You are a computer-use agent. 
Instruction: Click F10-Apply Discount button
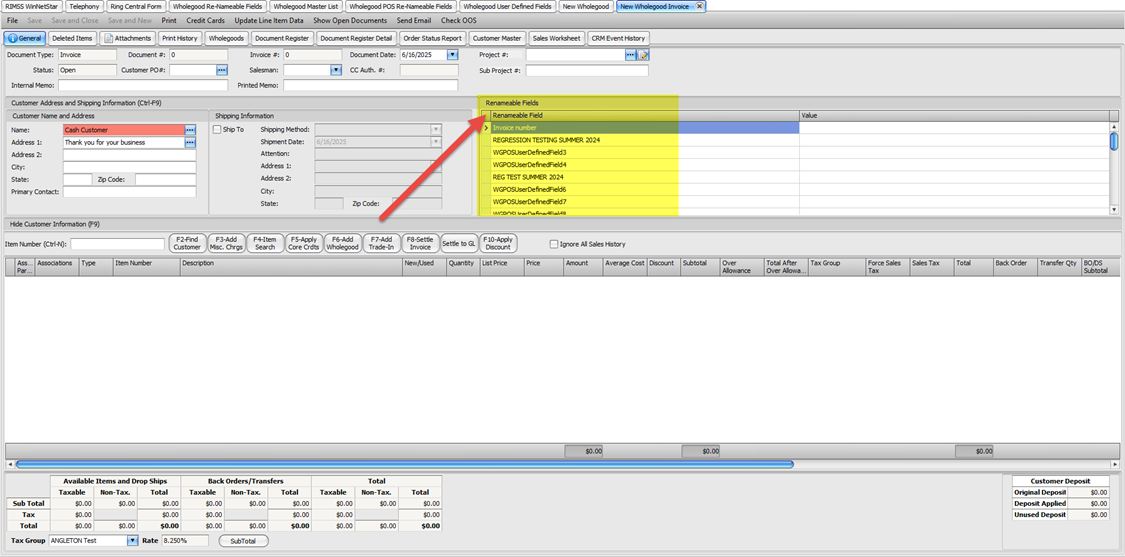tap(498, 243)
